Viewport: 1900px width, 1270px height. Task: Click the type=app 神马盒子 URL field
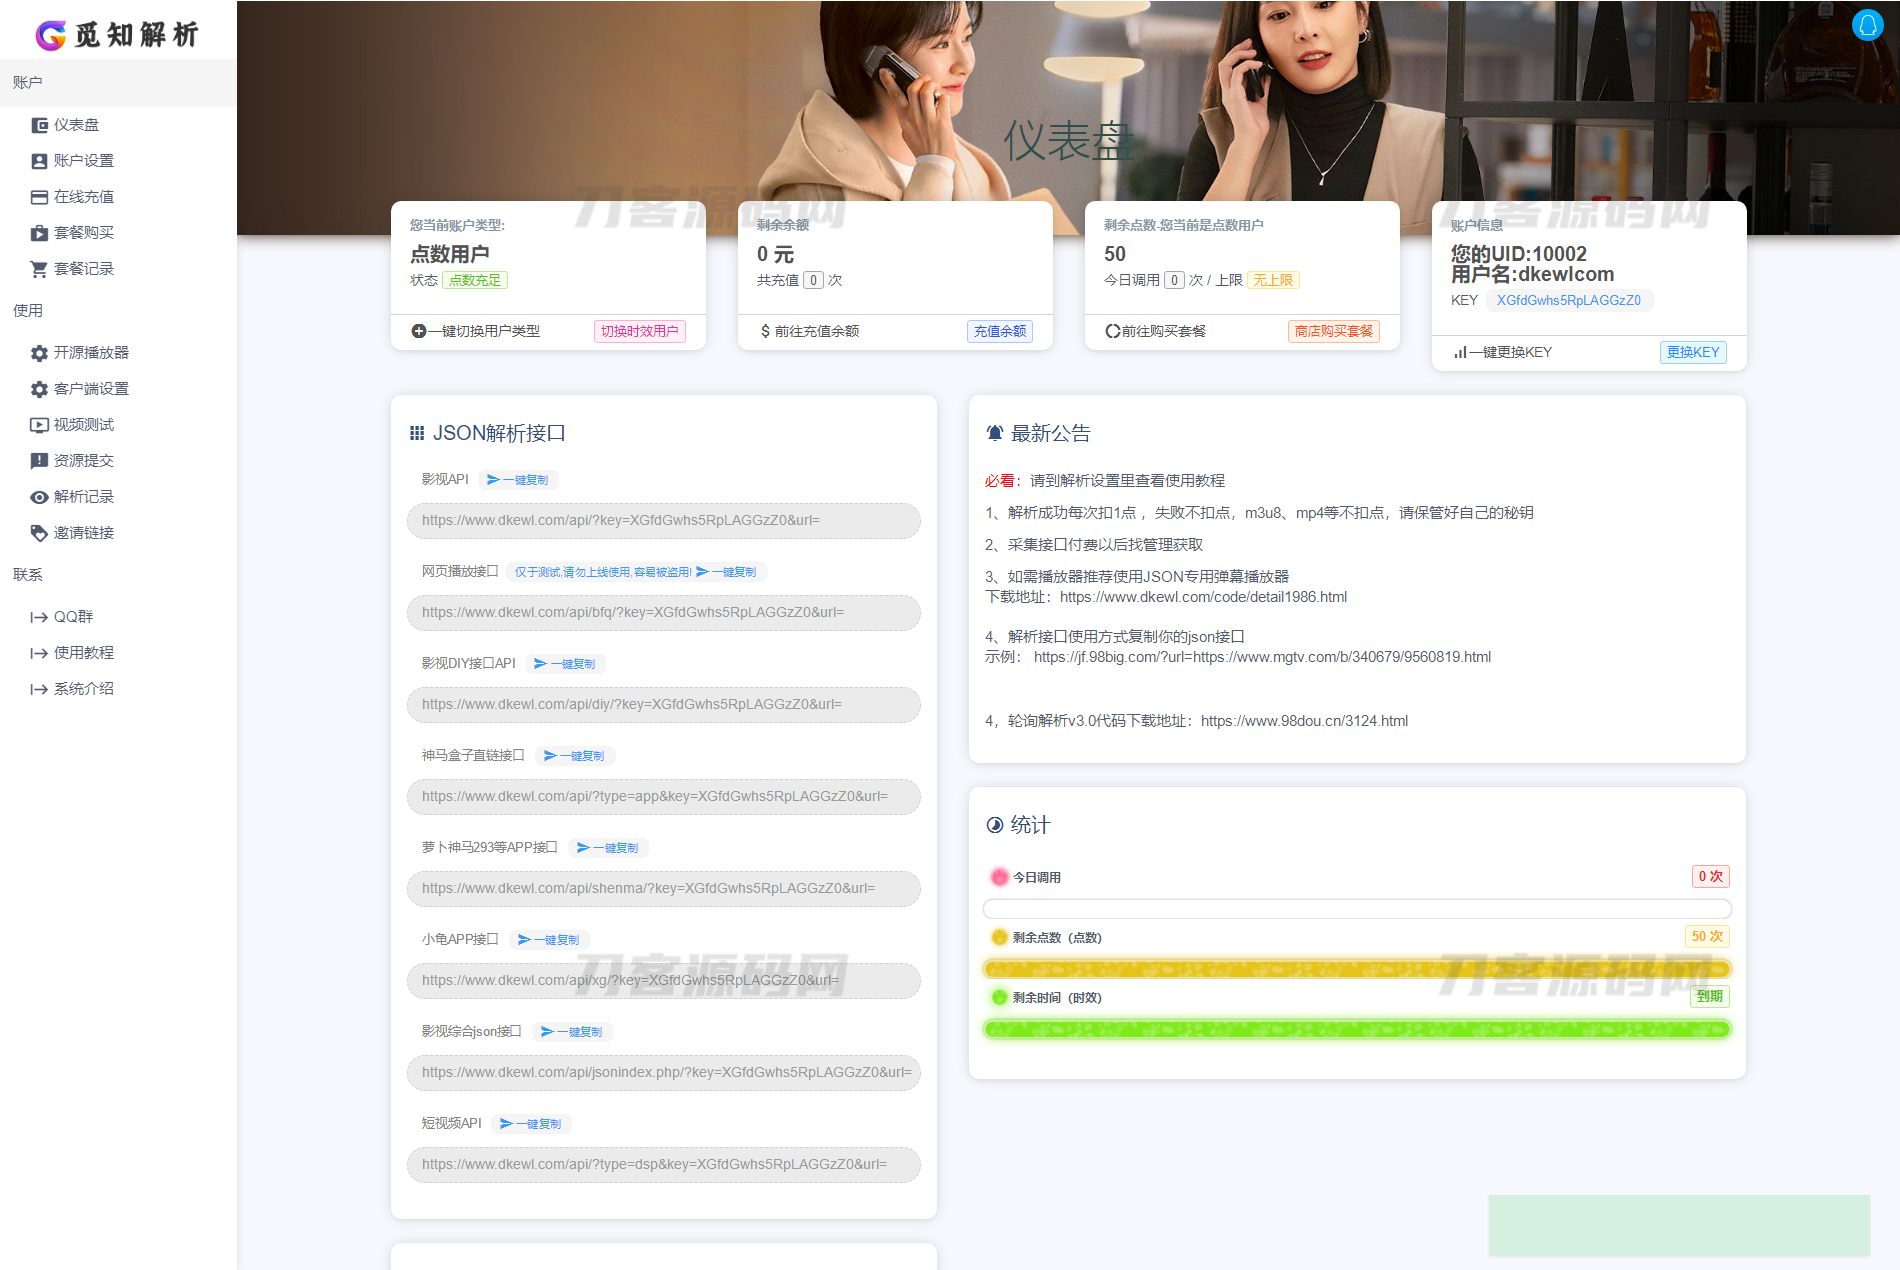click(x=664, y=797)
